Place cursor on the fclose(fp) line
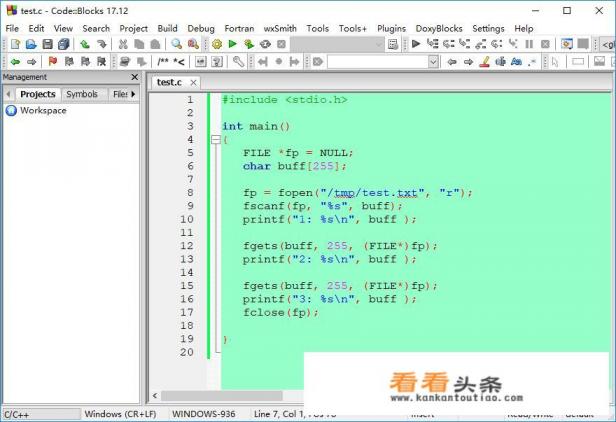Screen dimensions: 616x422 click(280, 312)
